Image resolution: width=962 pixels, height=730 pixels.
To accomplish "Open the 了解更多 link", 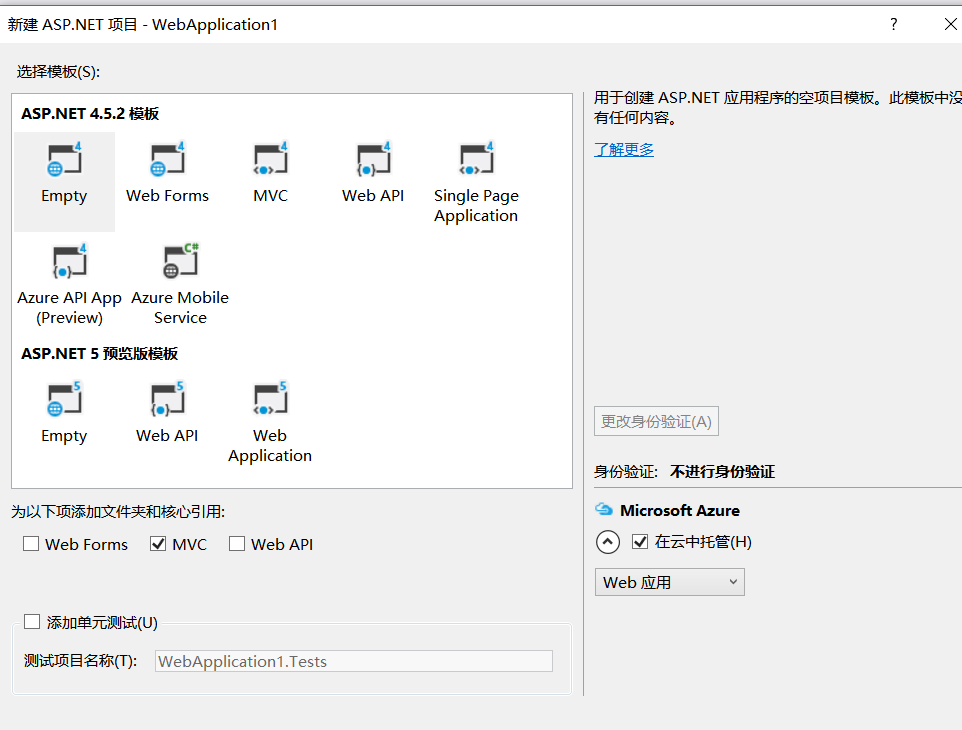I will 624,150.
